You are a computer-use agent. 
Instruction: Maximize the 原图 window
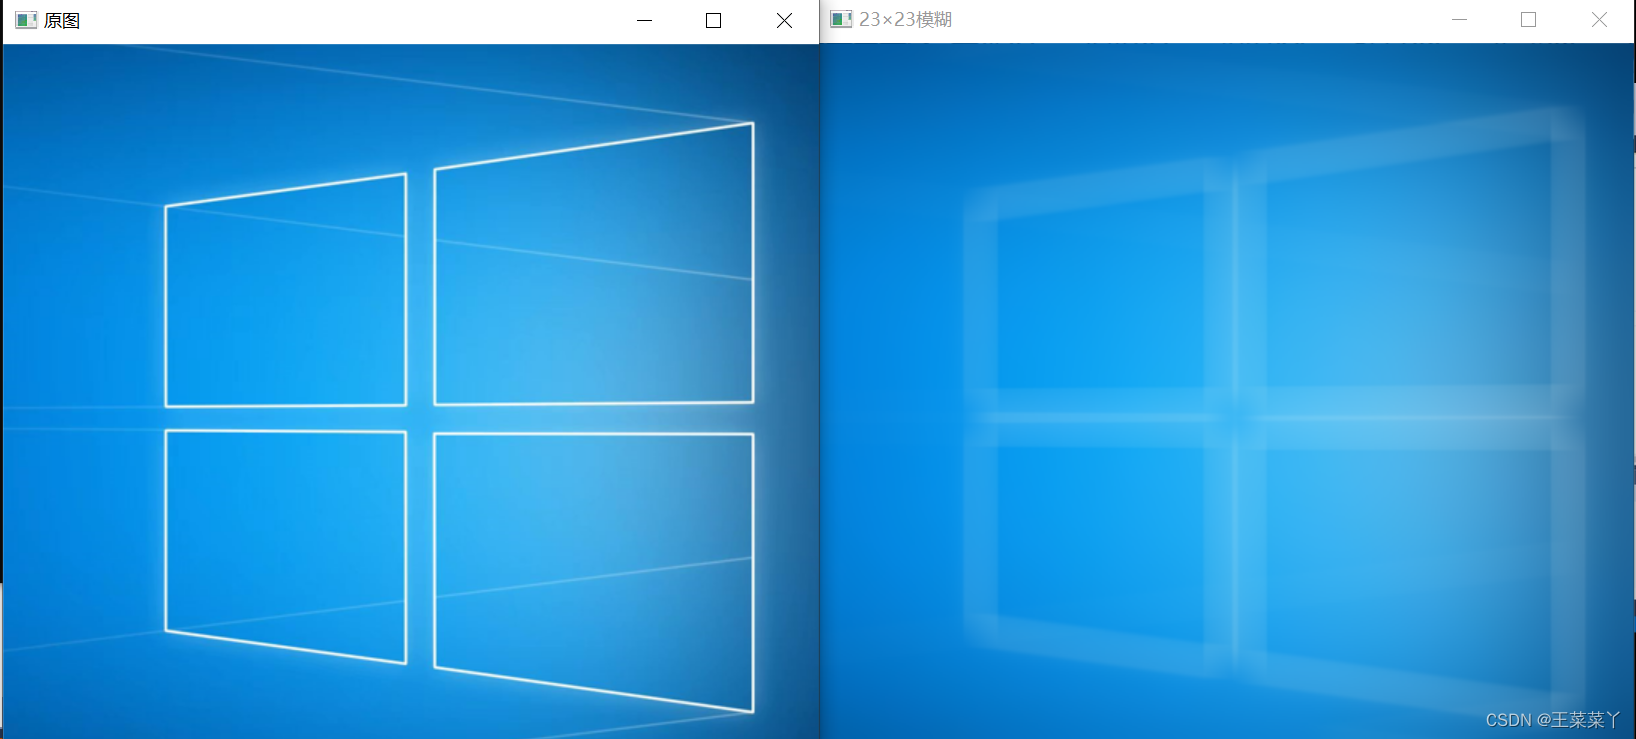point(713,20)
